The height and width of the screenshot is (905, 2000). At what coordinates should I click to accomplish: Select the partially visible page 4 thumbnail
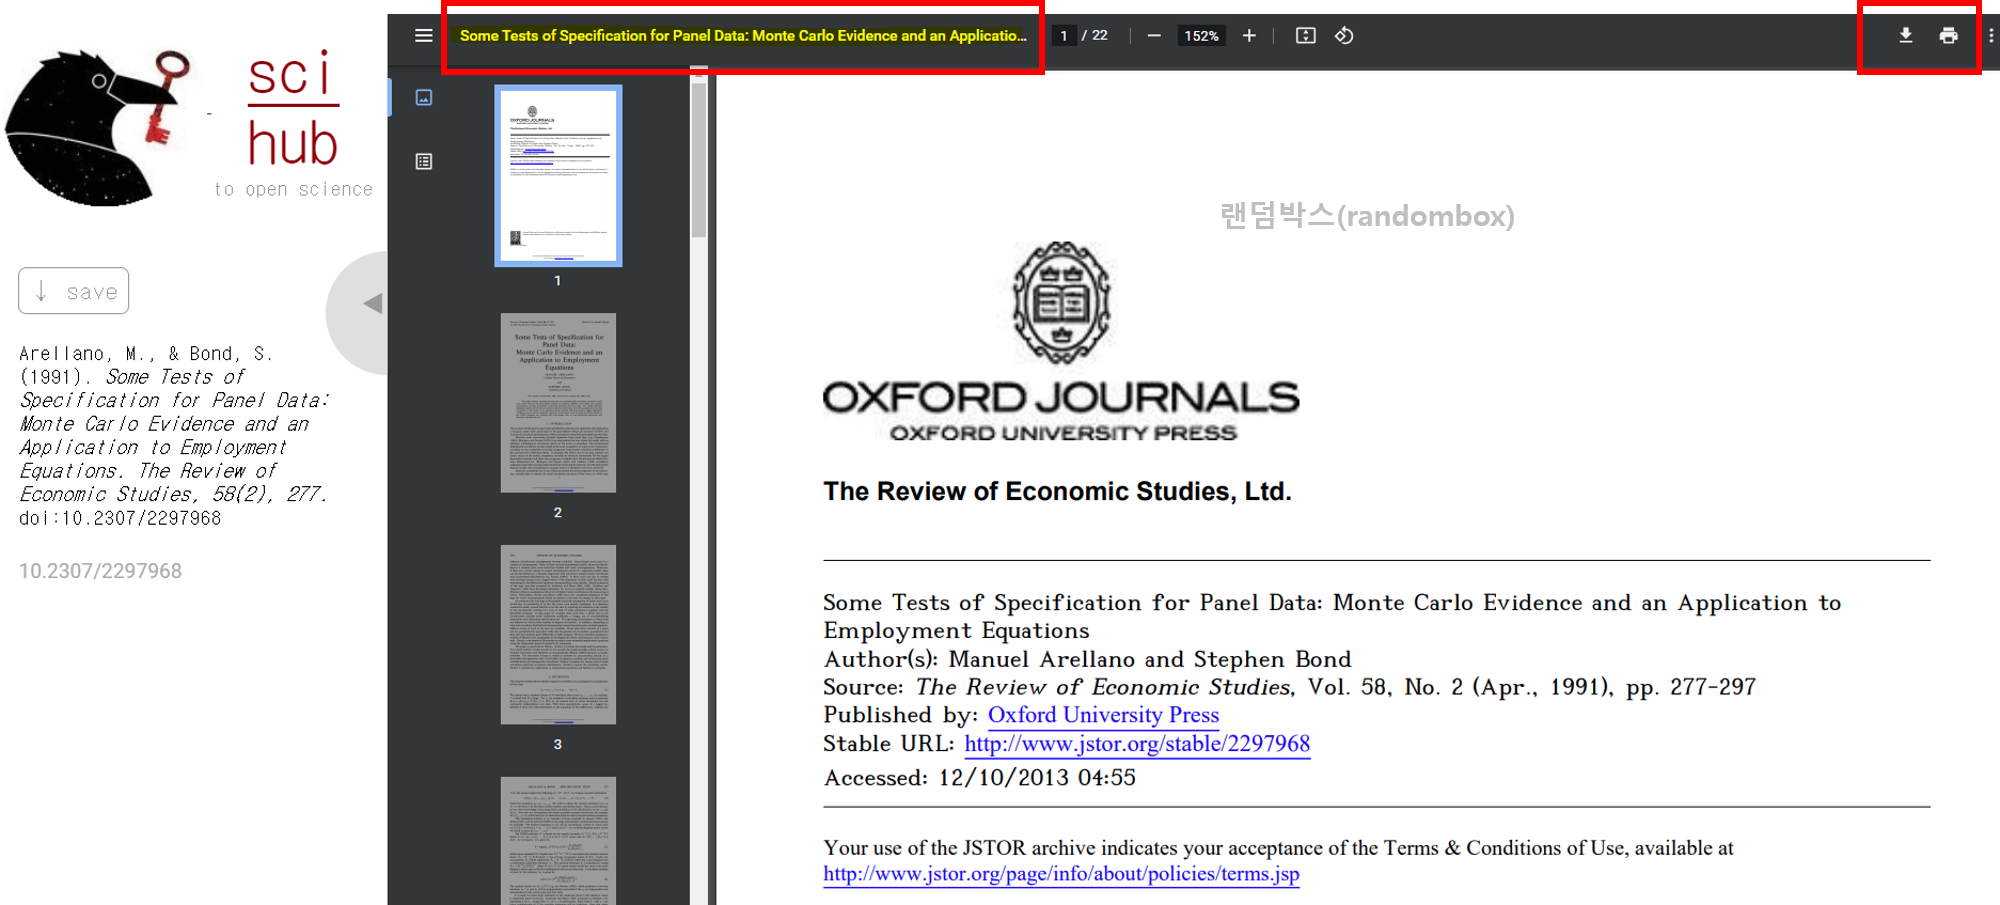pos(558,841)
